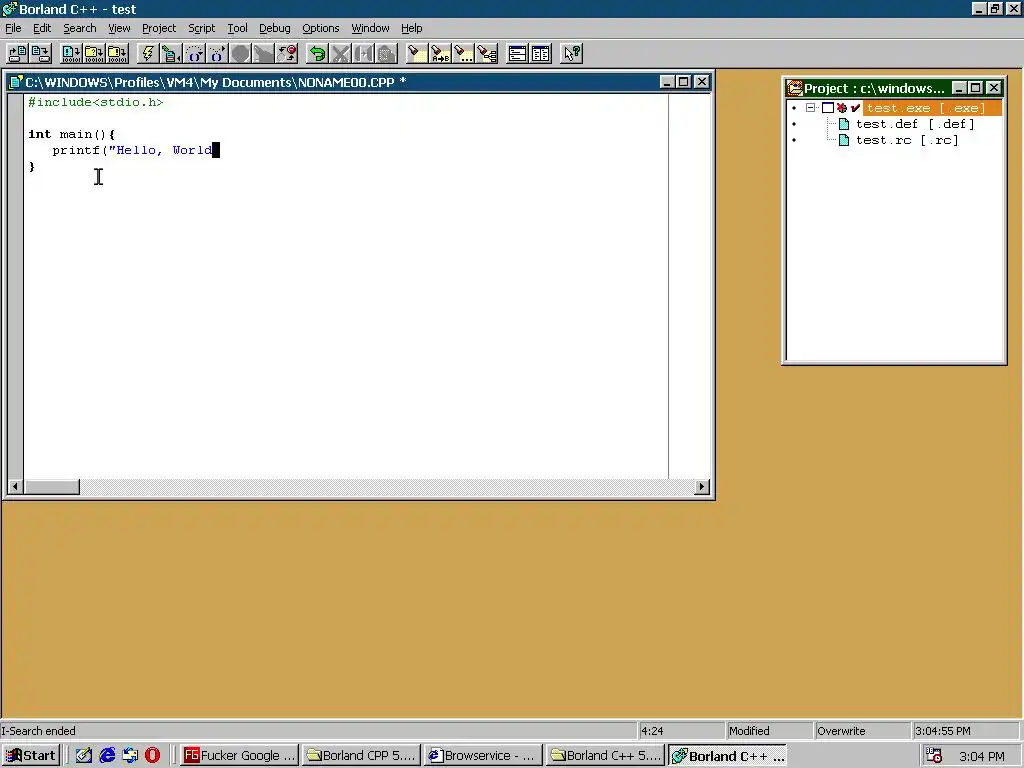This screenshot has height=768, width=1024.
Task: Open the Search menu
Action: tap(80, 28)
